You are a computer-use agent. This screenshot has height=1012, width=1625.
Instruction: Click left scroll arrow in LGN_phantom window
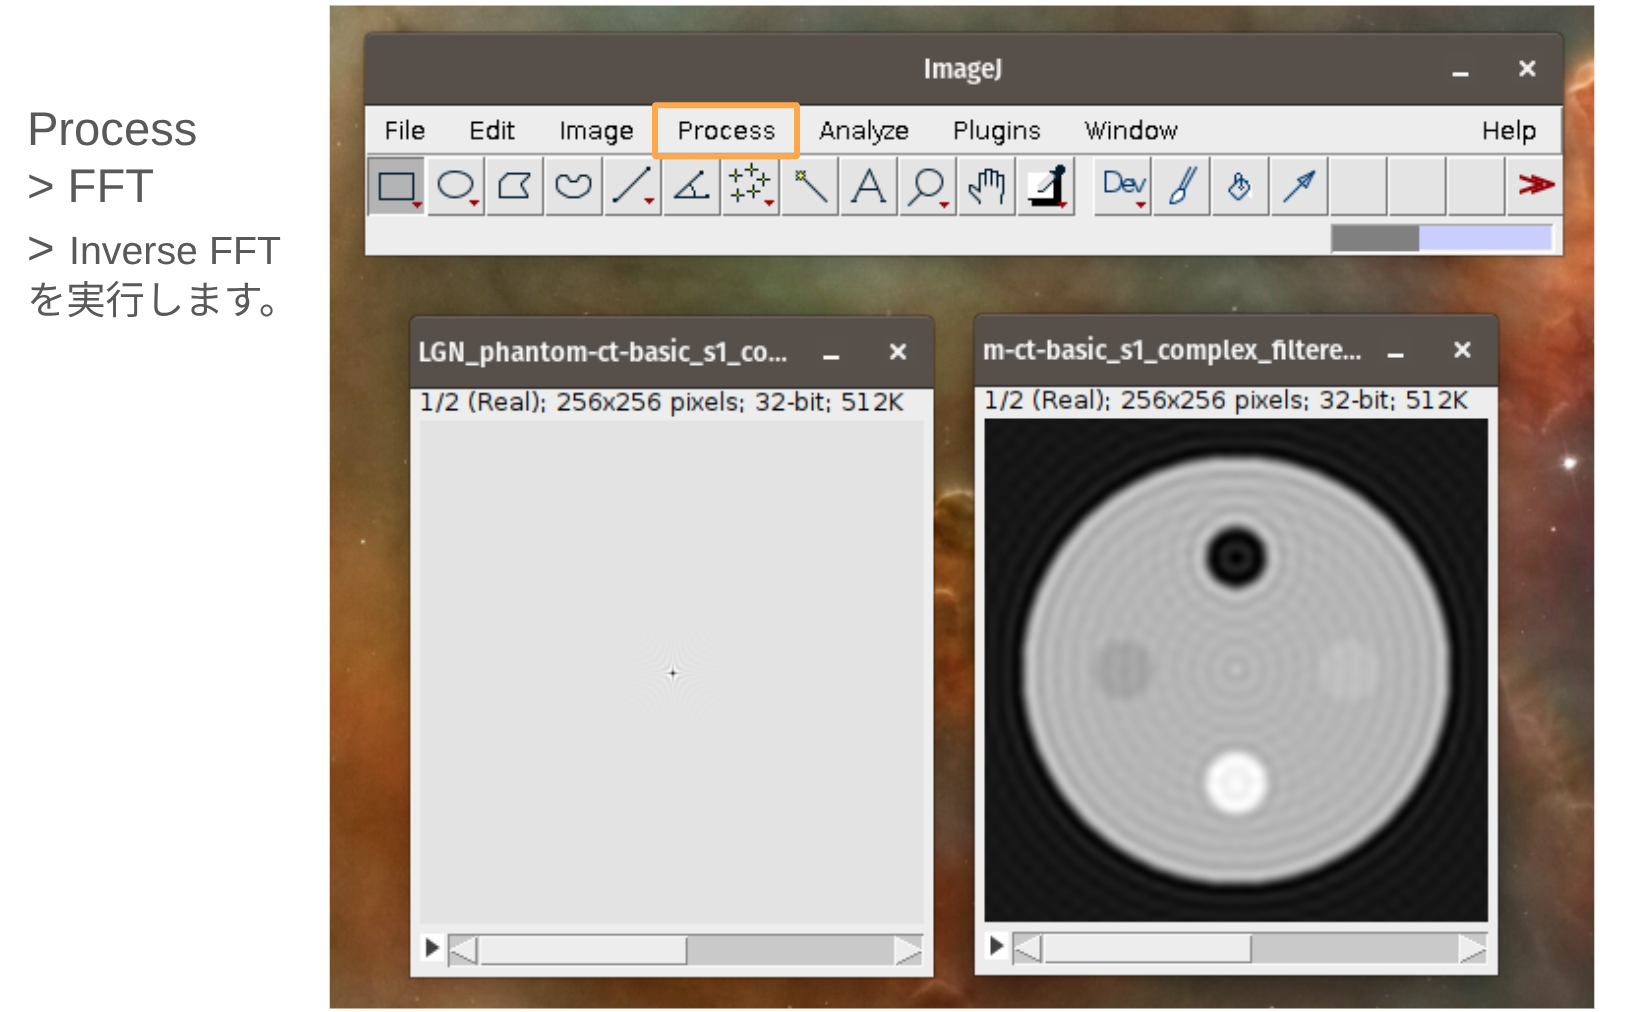point(463,950)
